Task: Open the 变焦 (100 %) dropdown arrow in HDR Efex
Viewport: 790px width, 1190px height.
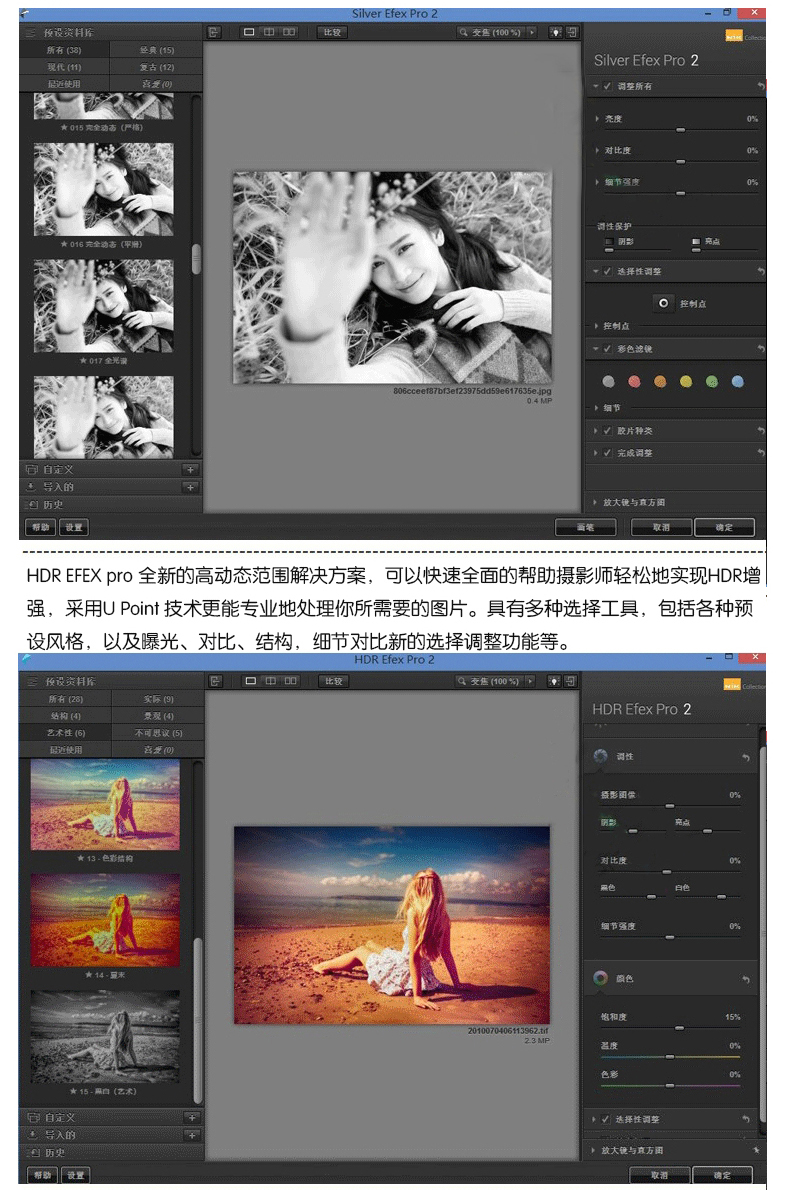Action: coord(530,682)
